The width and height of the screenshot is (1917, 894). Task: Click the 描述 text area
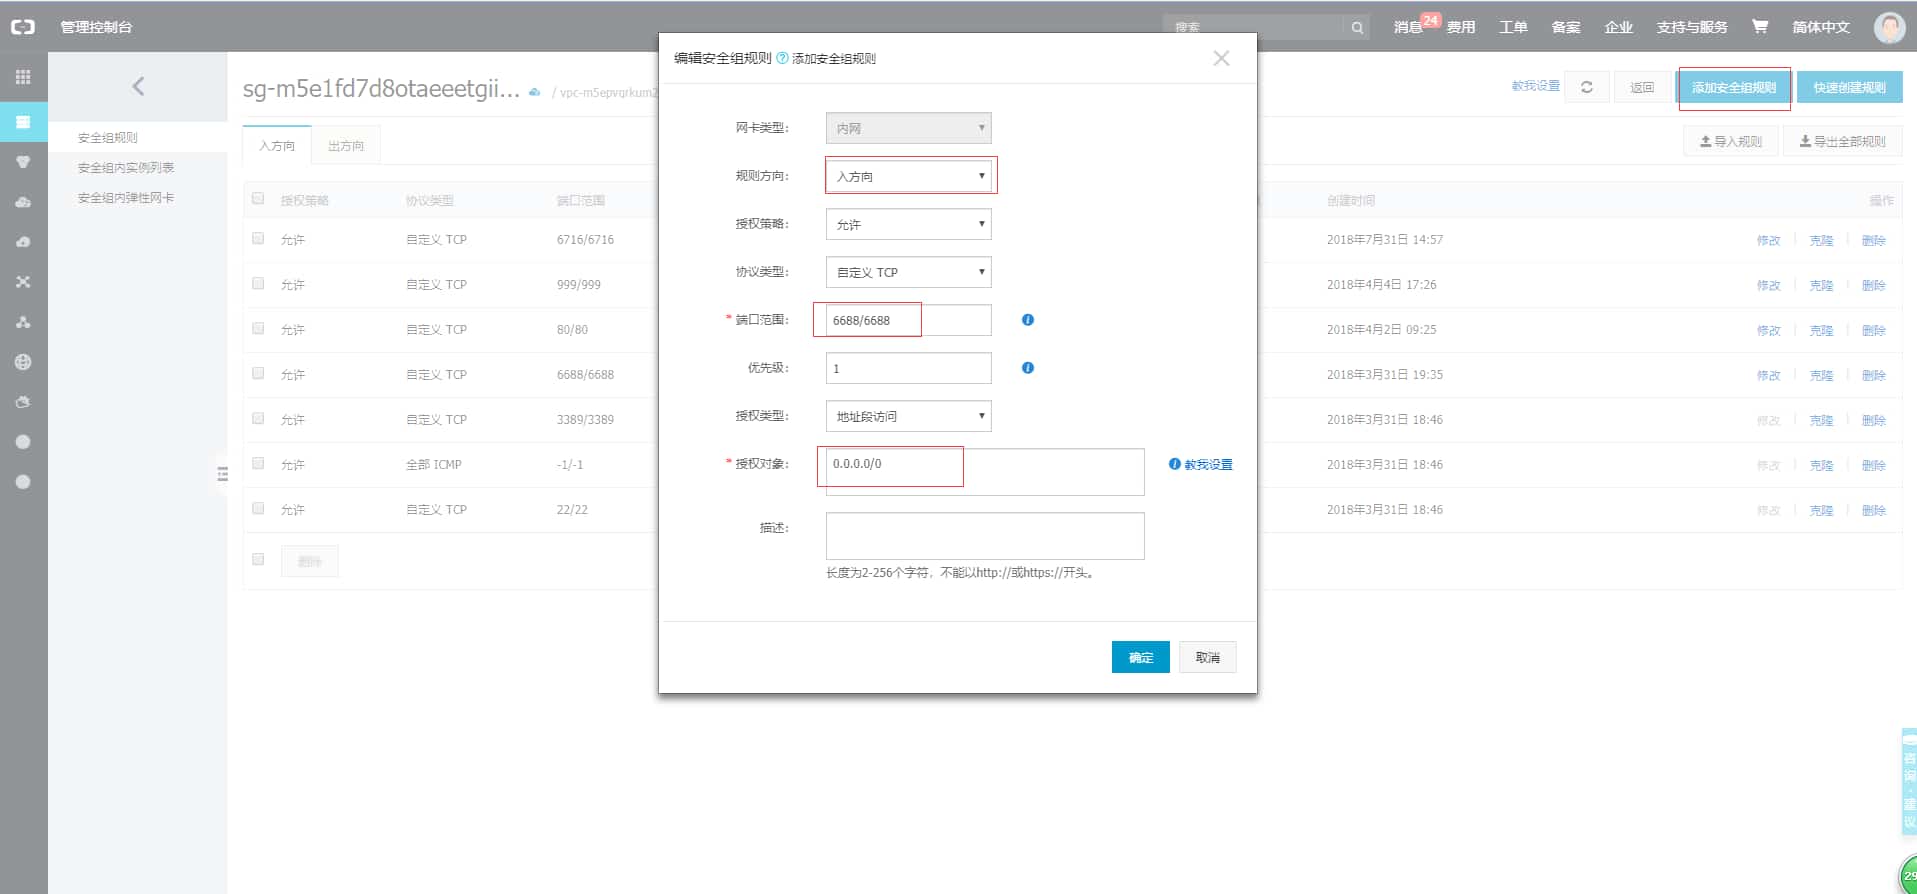984,536
